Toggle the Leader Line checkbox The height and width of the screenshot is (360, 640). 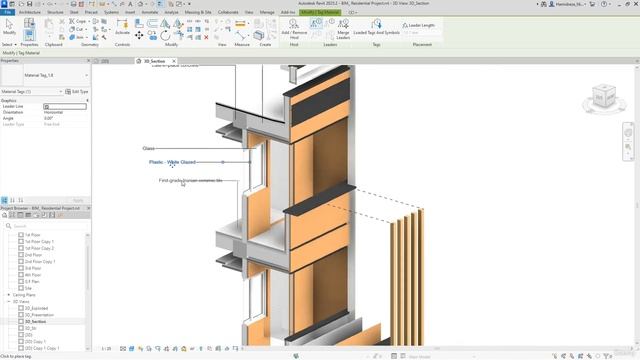(x=46, y=107)
